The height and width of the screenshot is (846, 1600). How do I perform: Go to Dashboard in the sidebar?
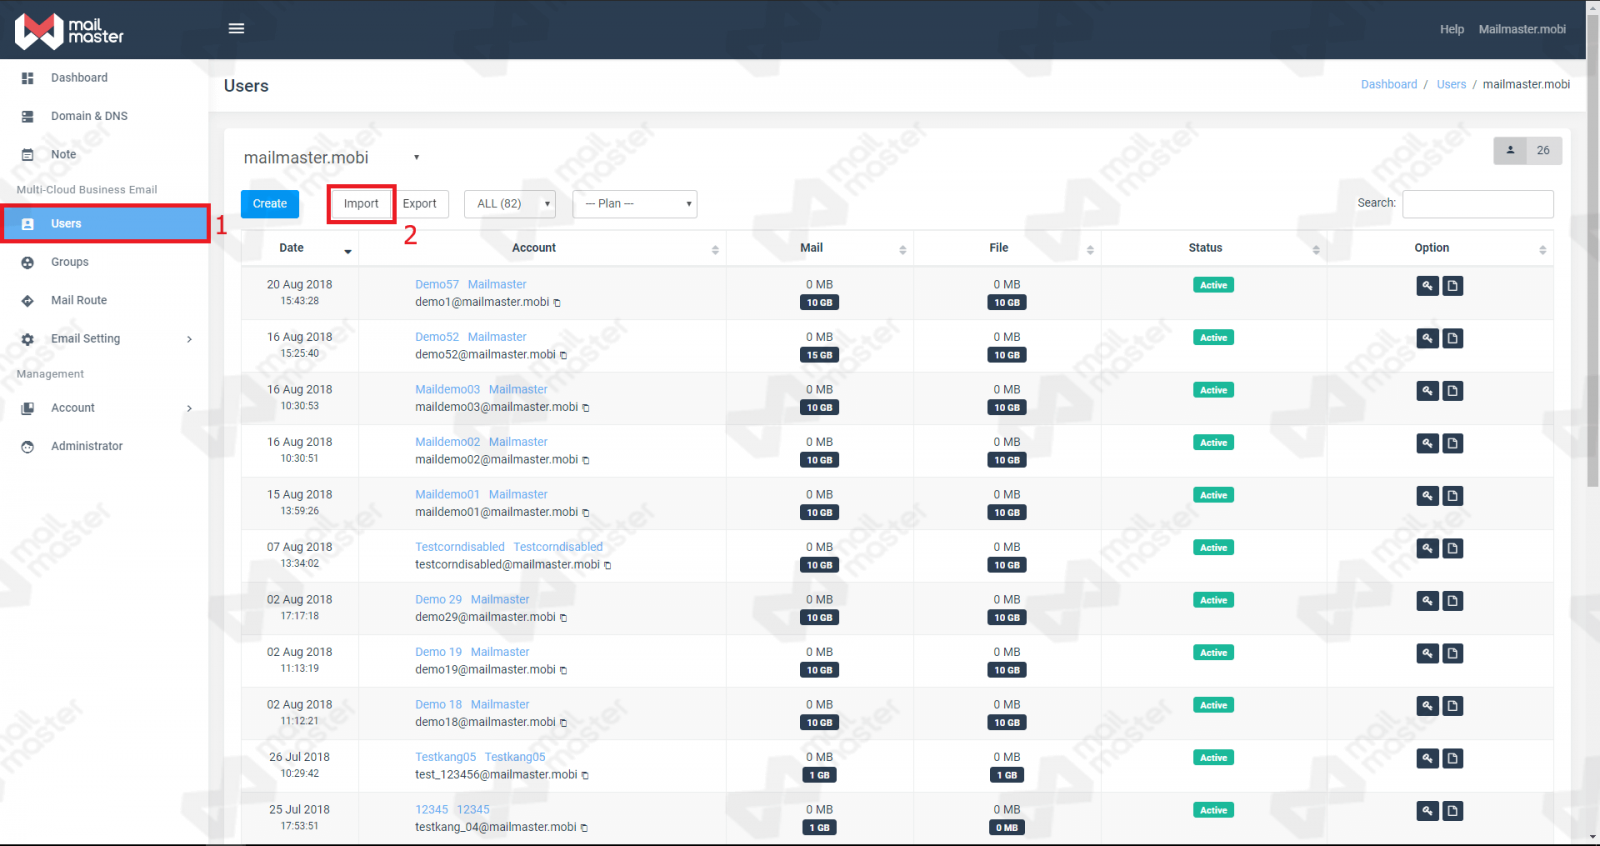pos(79,78)
